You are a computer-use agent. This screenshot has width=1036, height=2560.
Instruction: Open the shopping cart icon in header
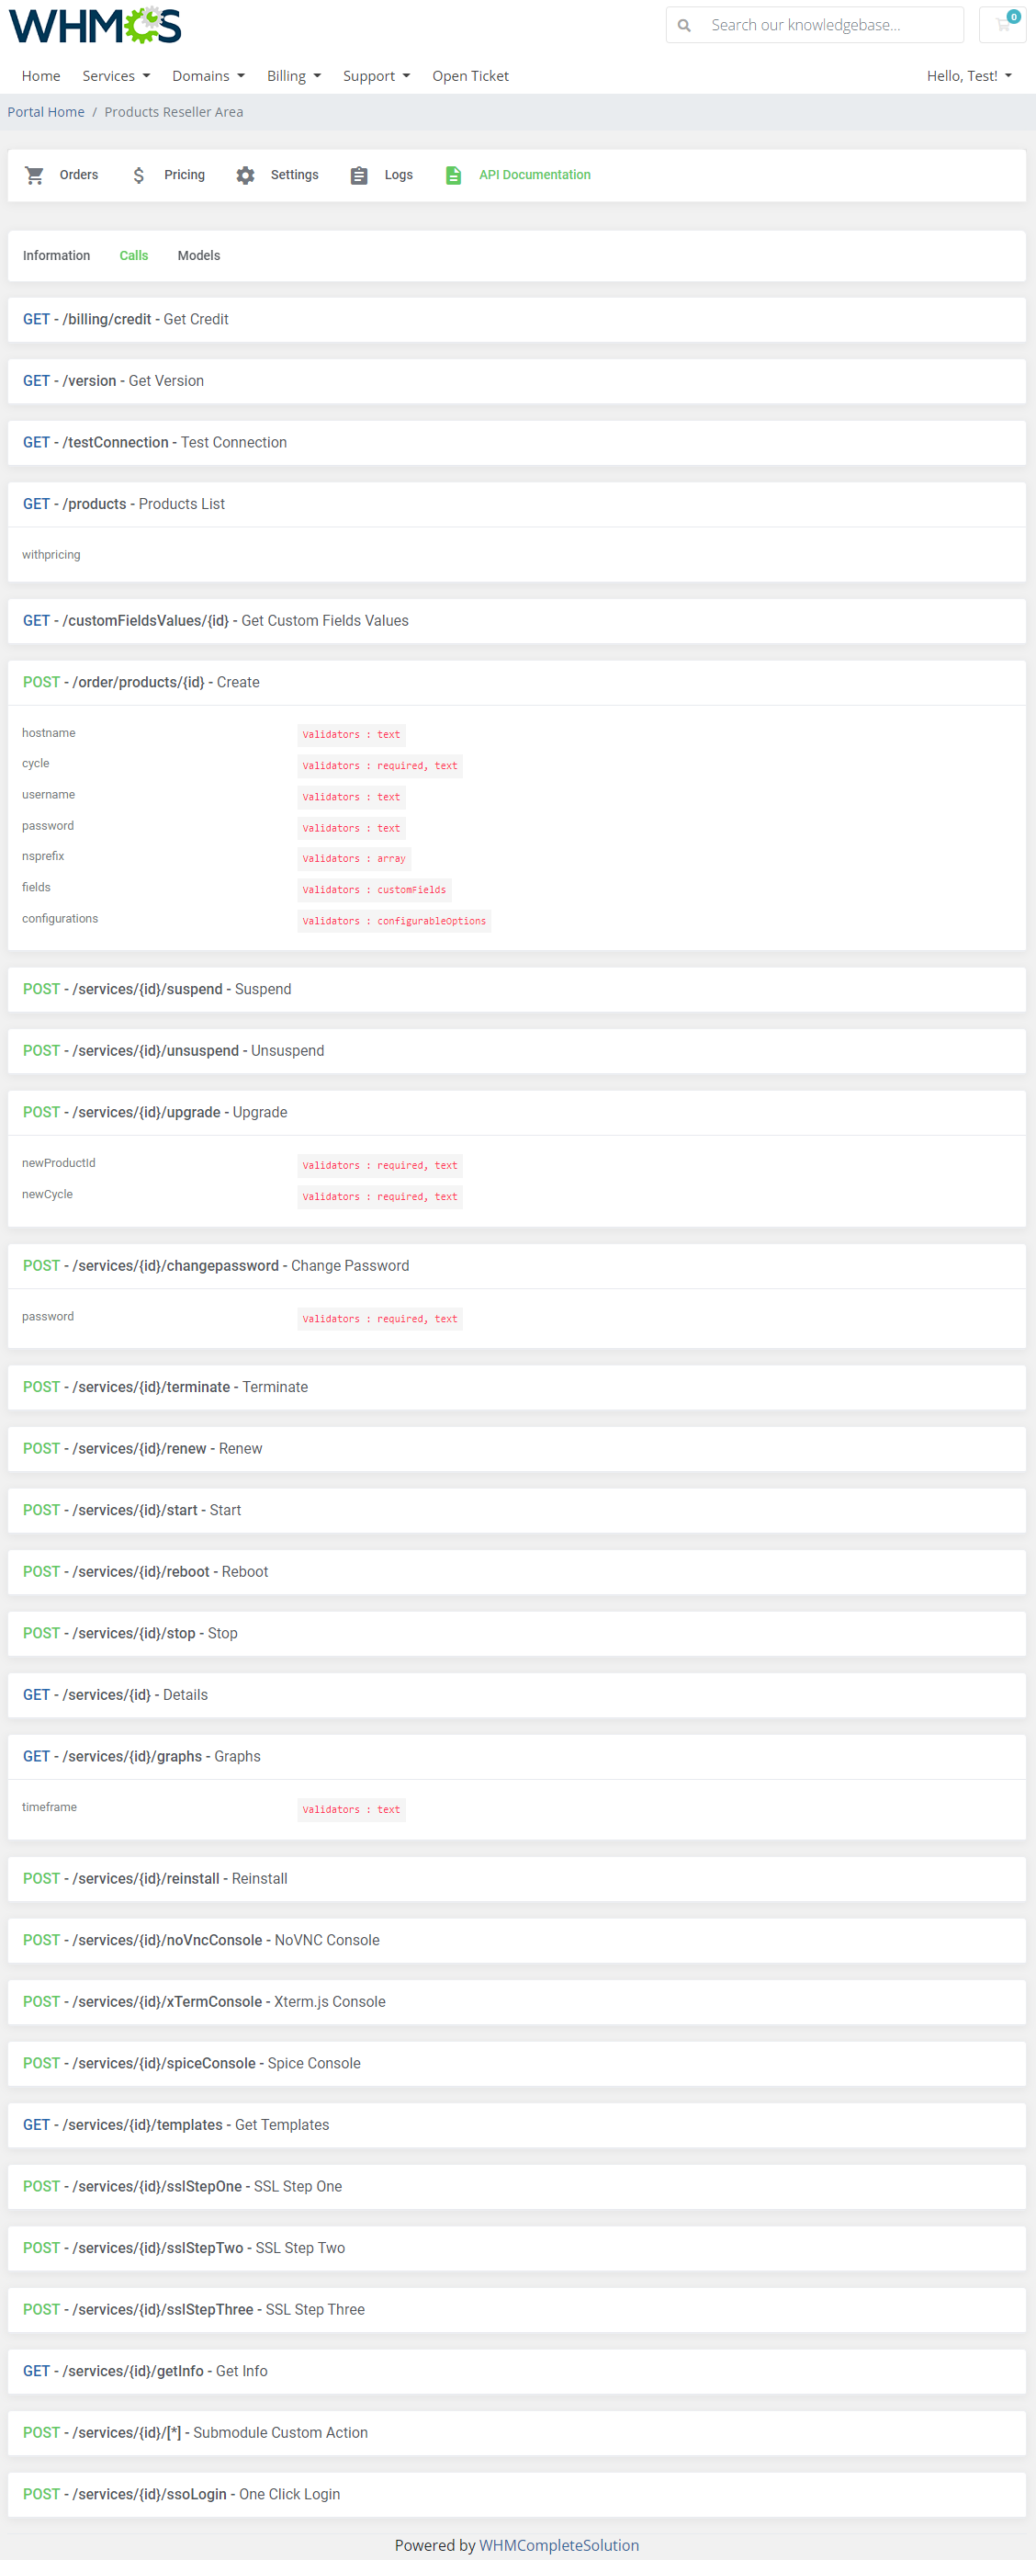(x=1002, y=25)
